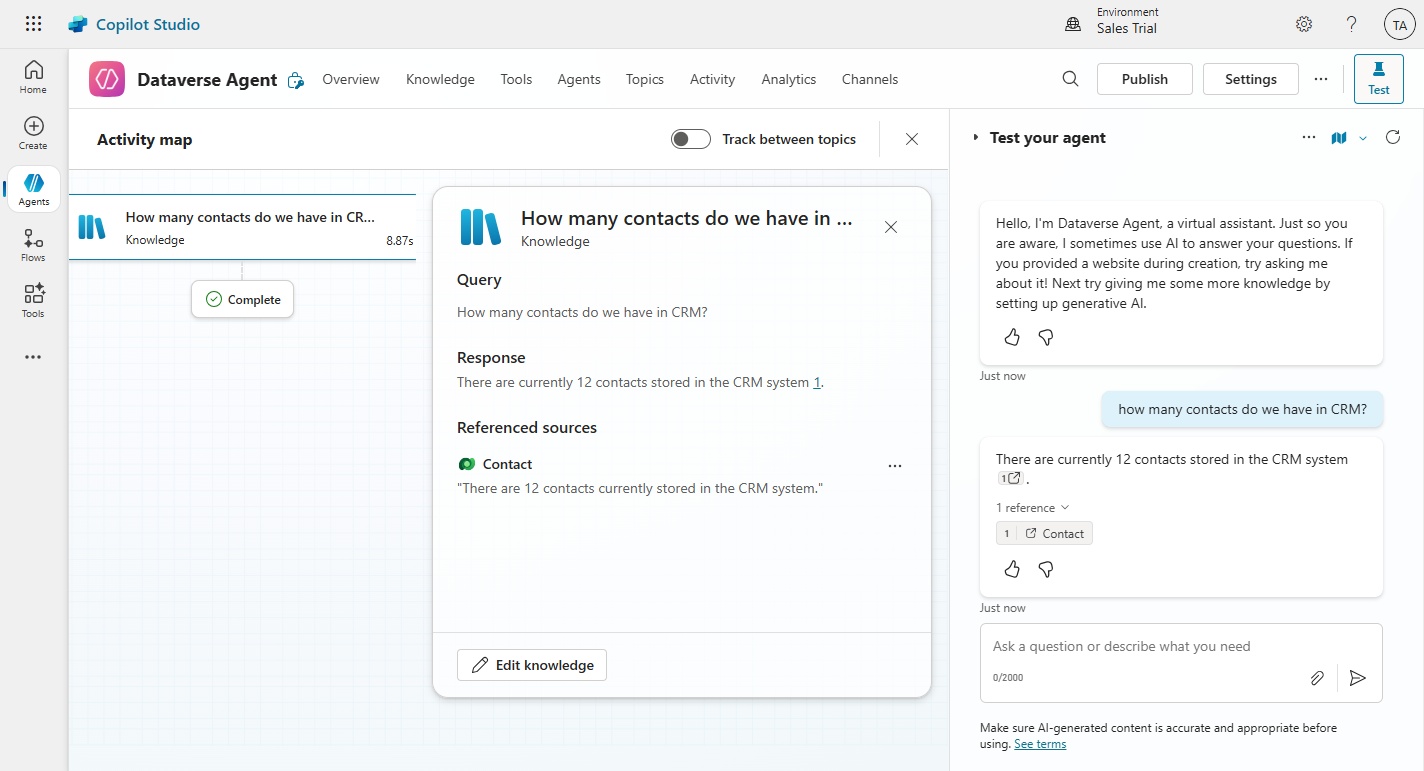Screen dimensions: 1424x771
Task: Switch to the Knowledge tab
Action: (440, 79)
